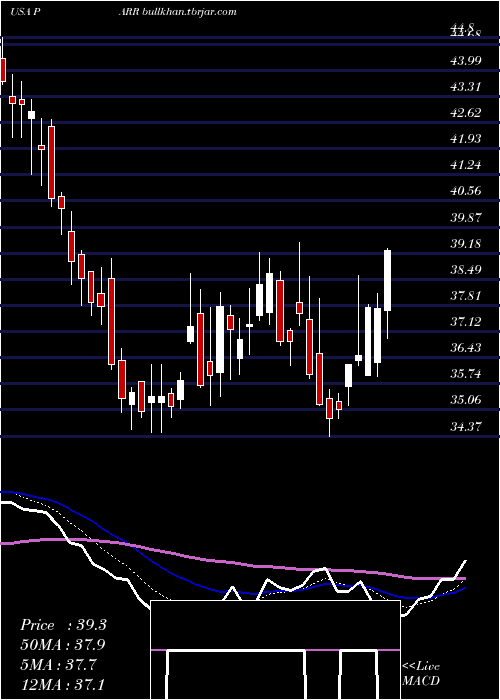Screen dimensions: 500x700
Task: Click the Price : 39.3 readout
Action: 63,625
